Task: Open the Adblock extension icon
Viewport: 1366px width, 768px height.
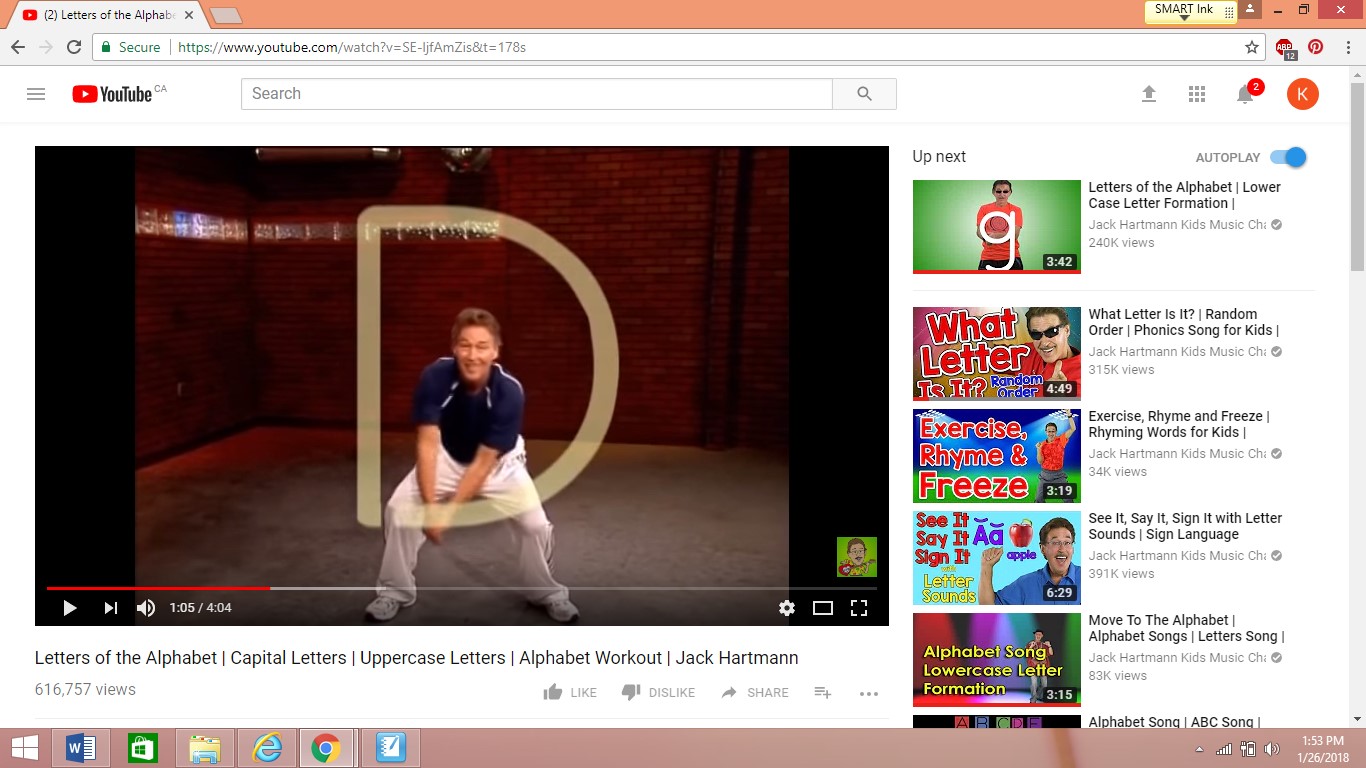Action: point(1285,47)
